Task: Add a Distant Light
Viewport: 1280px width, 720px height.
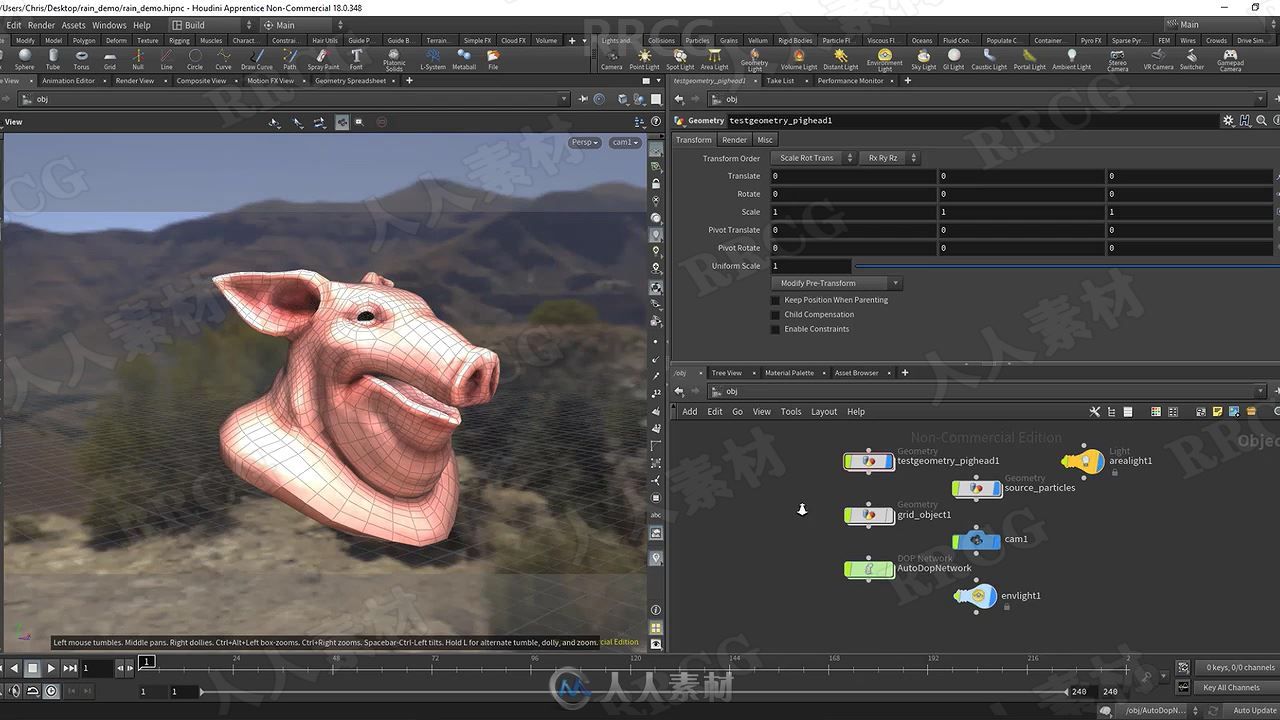Action: (x=840, y=59)
